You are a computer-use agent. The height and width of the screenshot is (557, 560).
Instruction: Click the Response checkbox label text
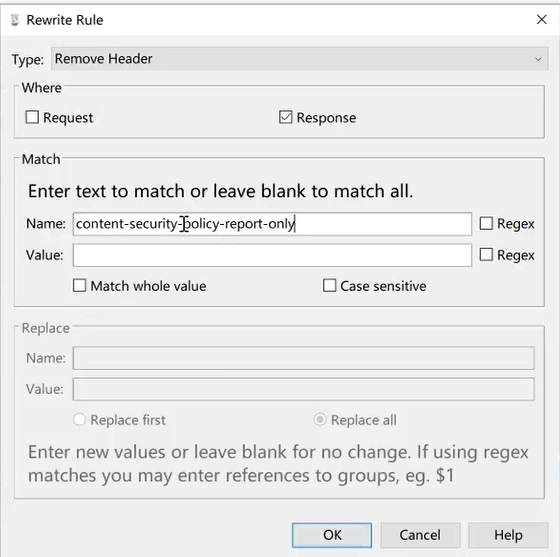pos(326,118)
